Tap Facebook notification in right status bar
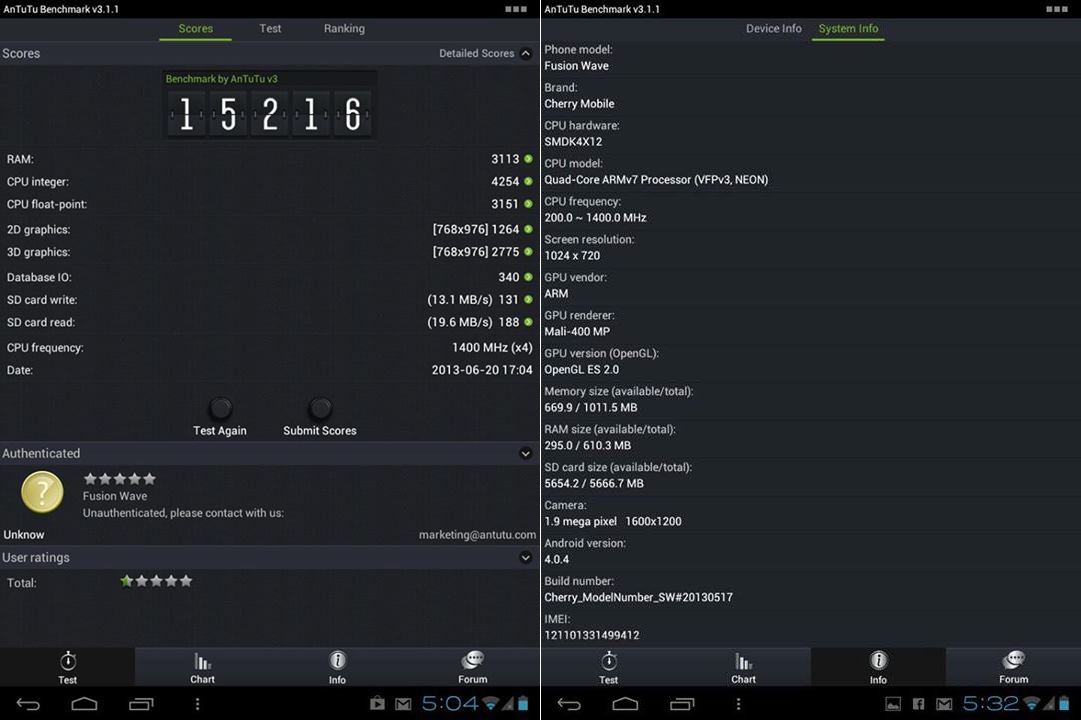This screenshot has width=1081, height=720. coord(918,703)
